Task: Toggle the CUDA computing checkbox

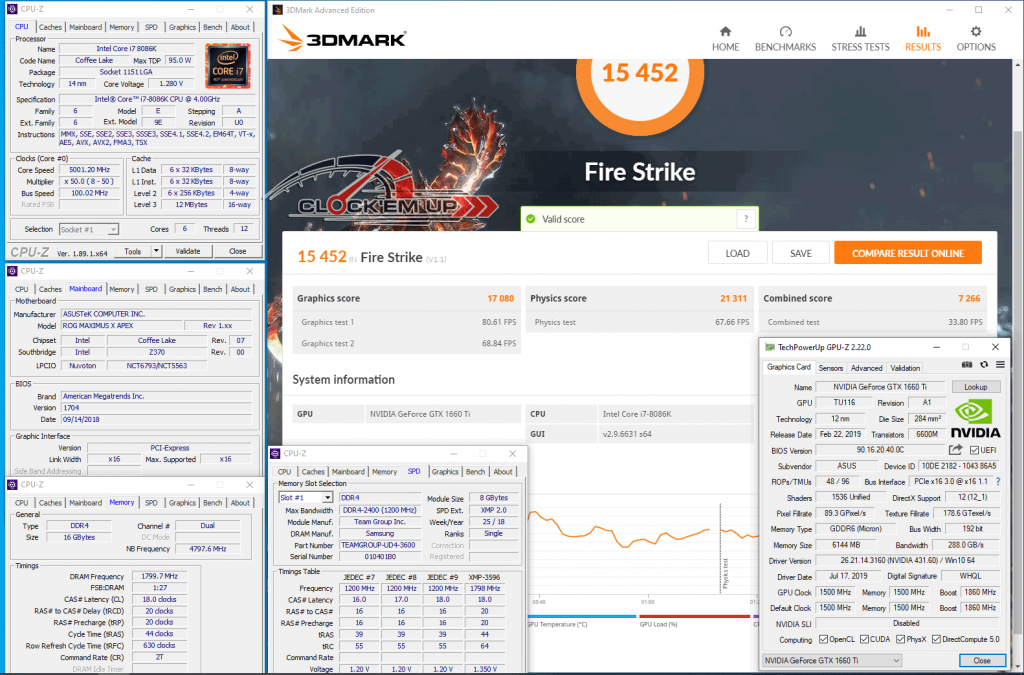Action: point(864,639)
